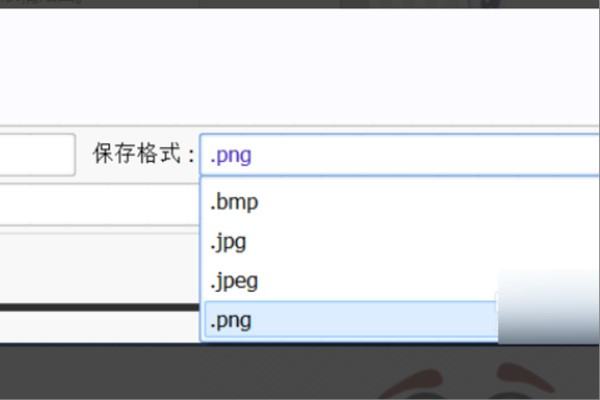This screenshot has width=600, height=400.
Task: Open the 保存格式 format combo box
Action: point(399,155)
